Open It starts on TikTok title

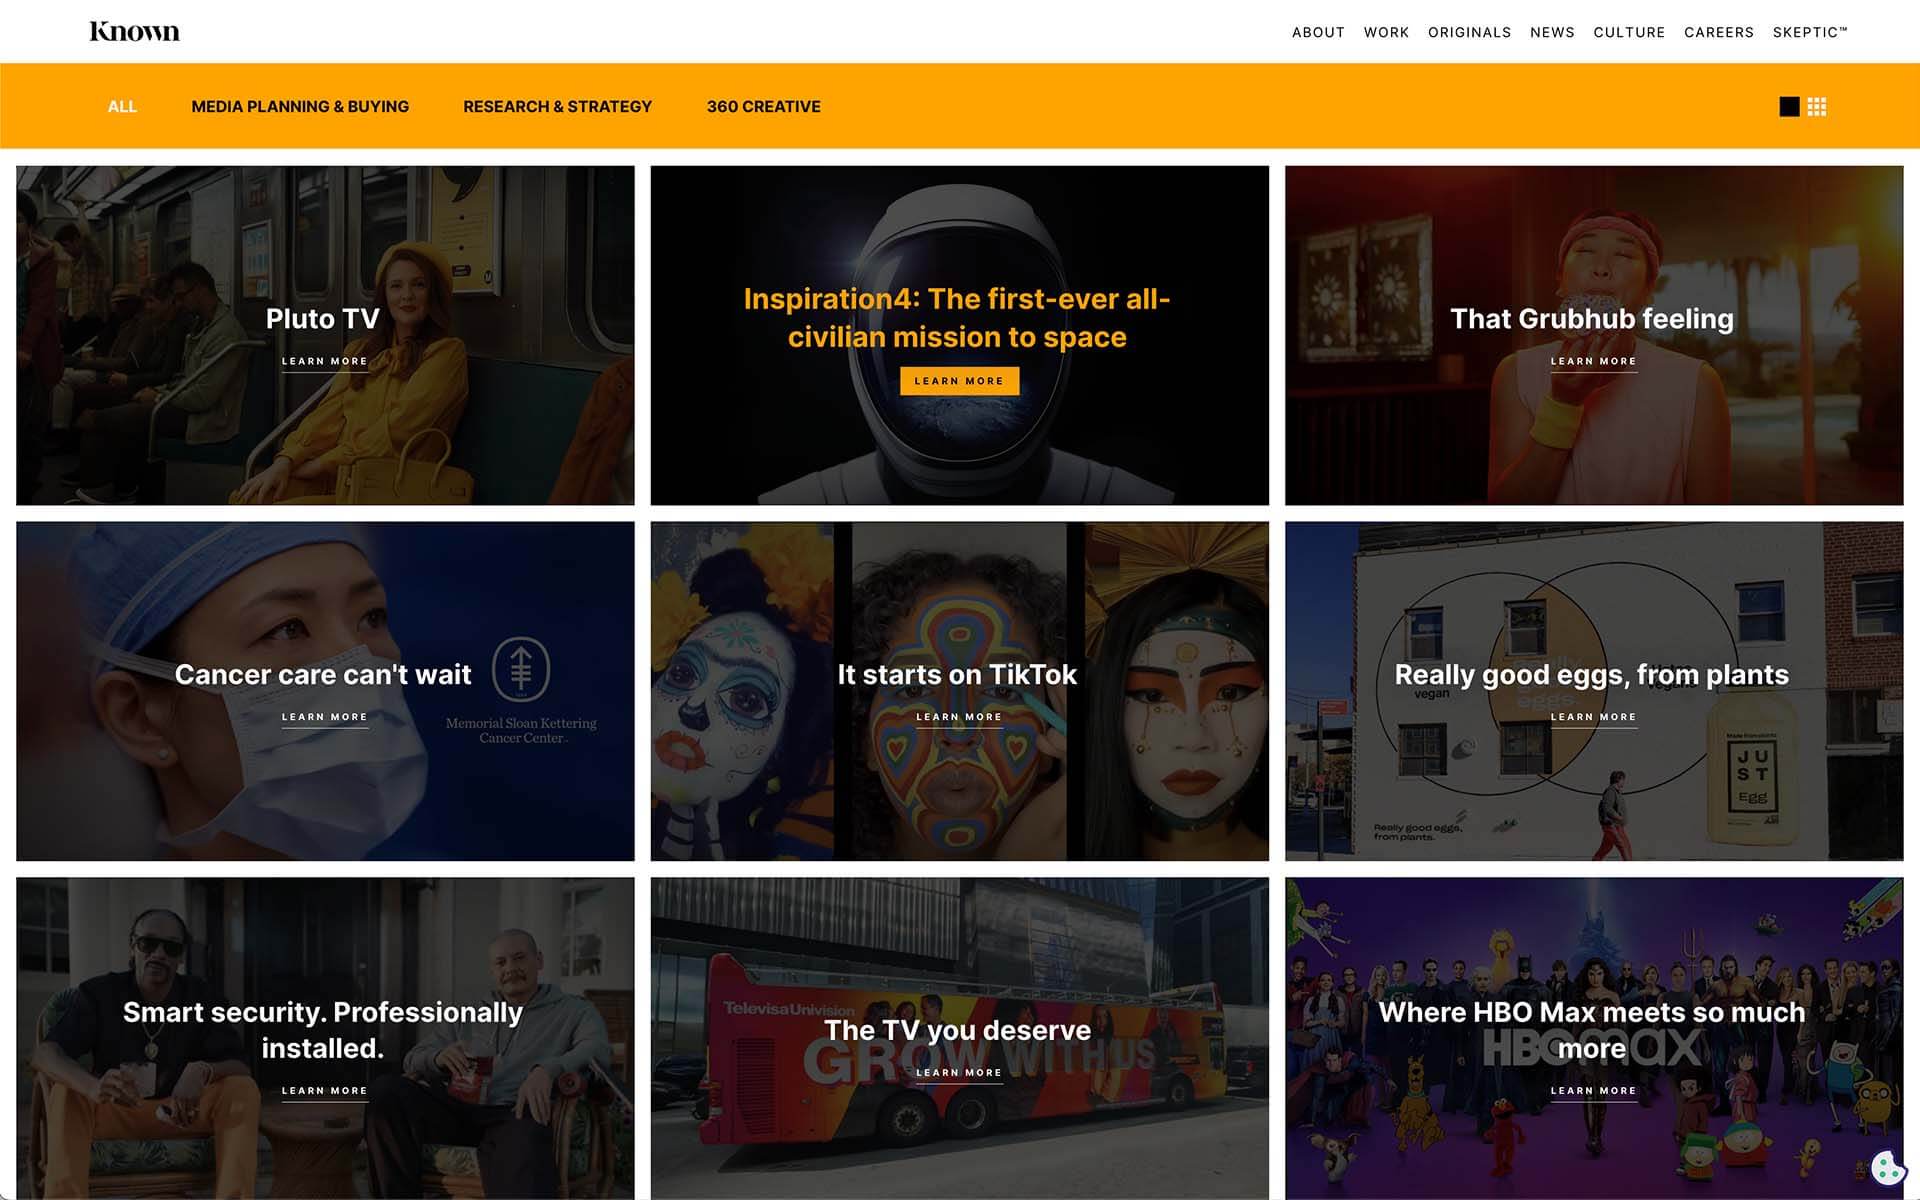957,675
